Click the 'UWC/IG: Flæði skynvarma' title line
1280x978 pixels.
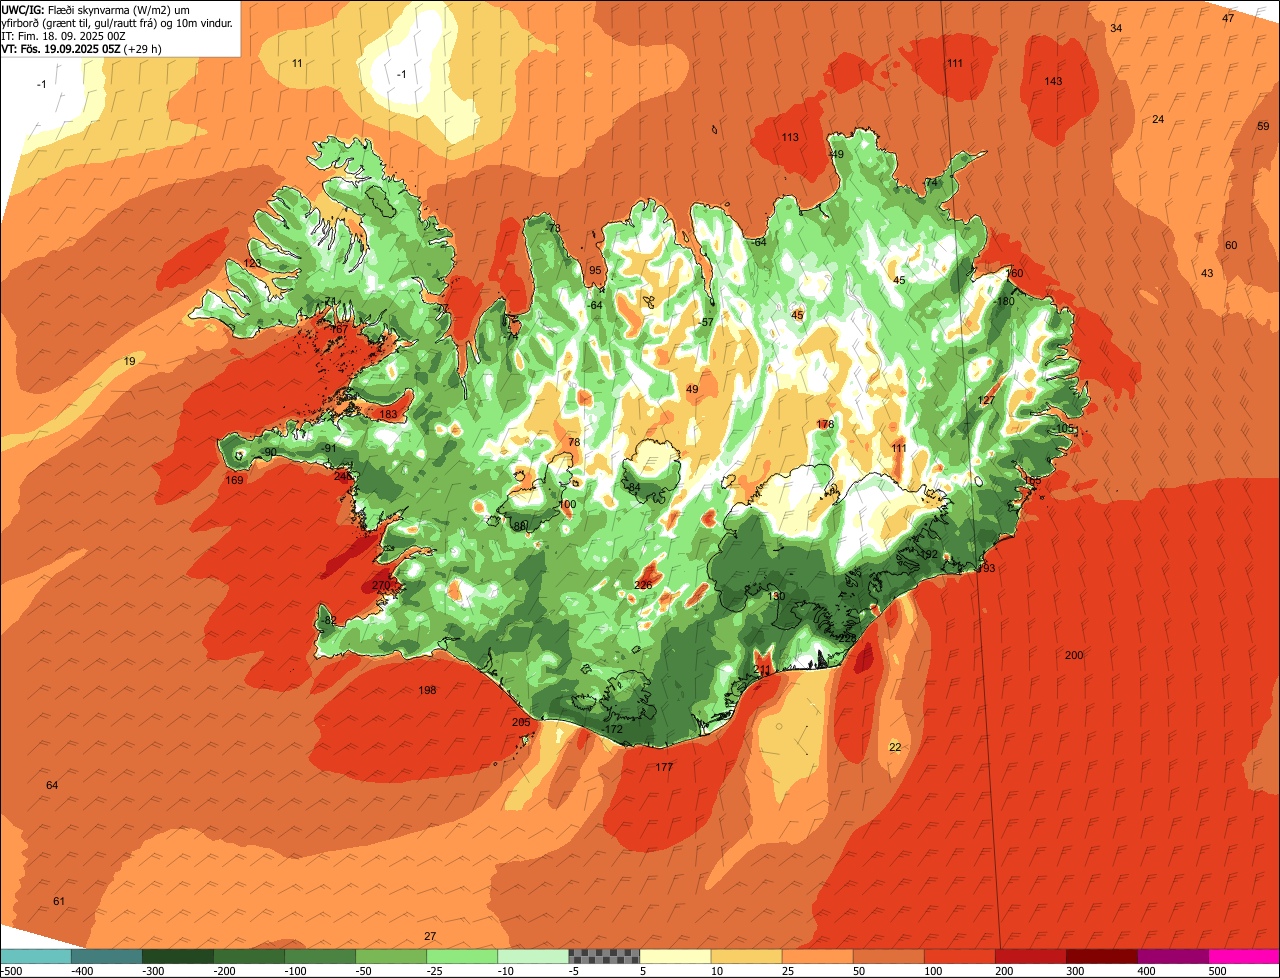coord(94,9)
